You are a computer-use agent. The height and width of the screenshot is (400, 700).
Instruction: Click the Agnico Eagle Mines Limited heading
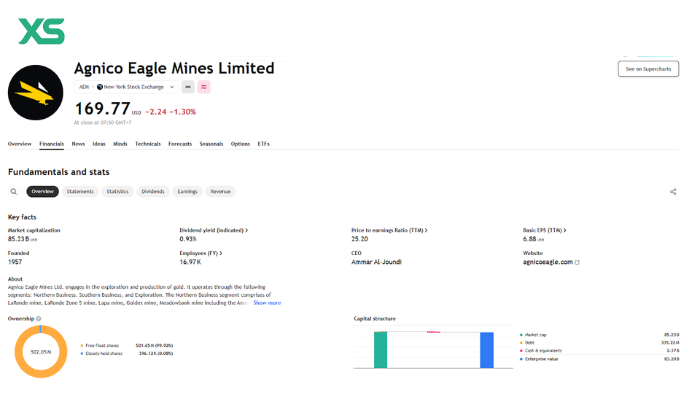pyautogui.click(x=174, y=68)
